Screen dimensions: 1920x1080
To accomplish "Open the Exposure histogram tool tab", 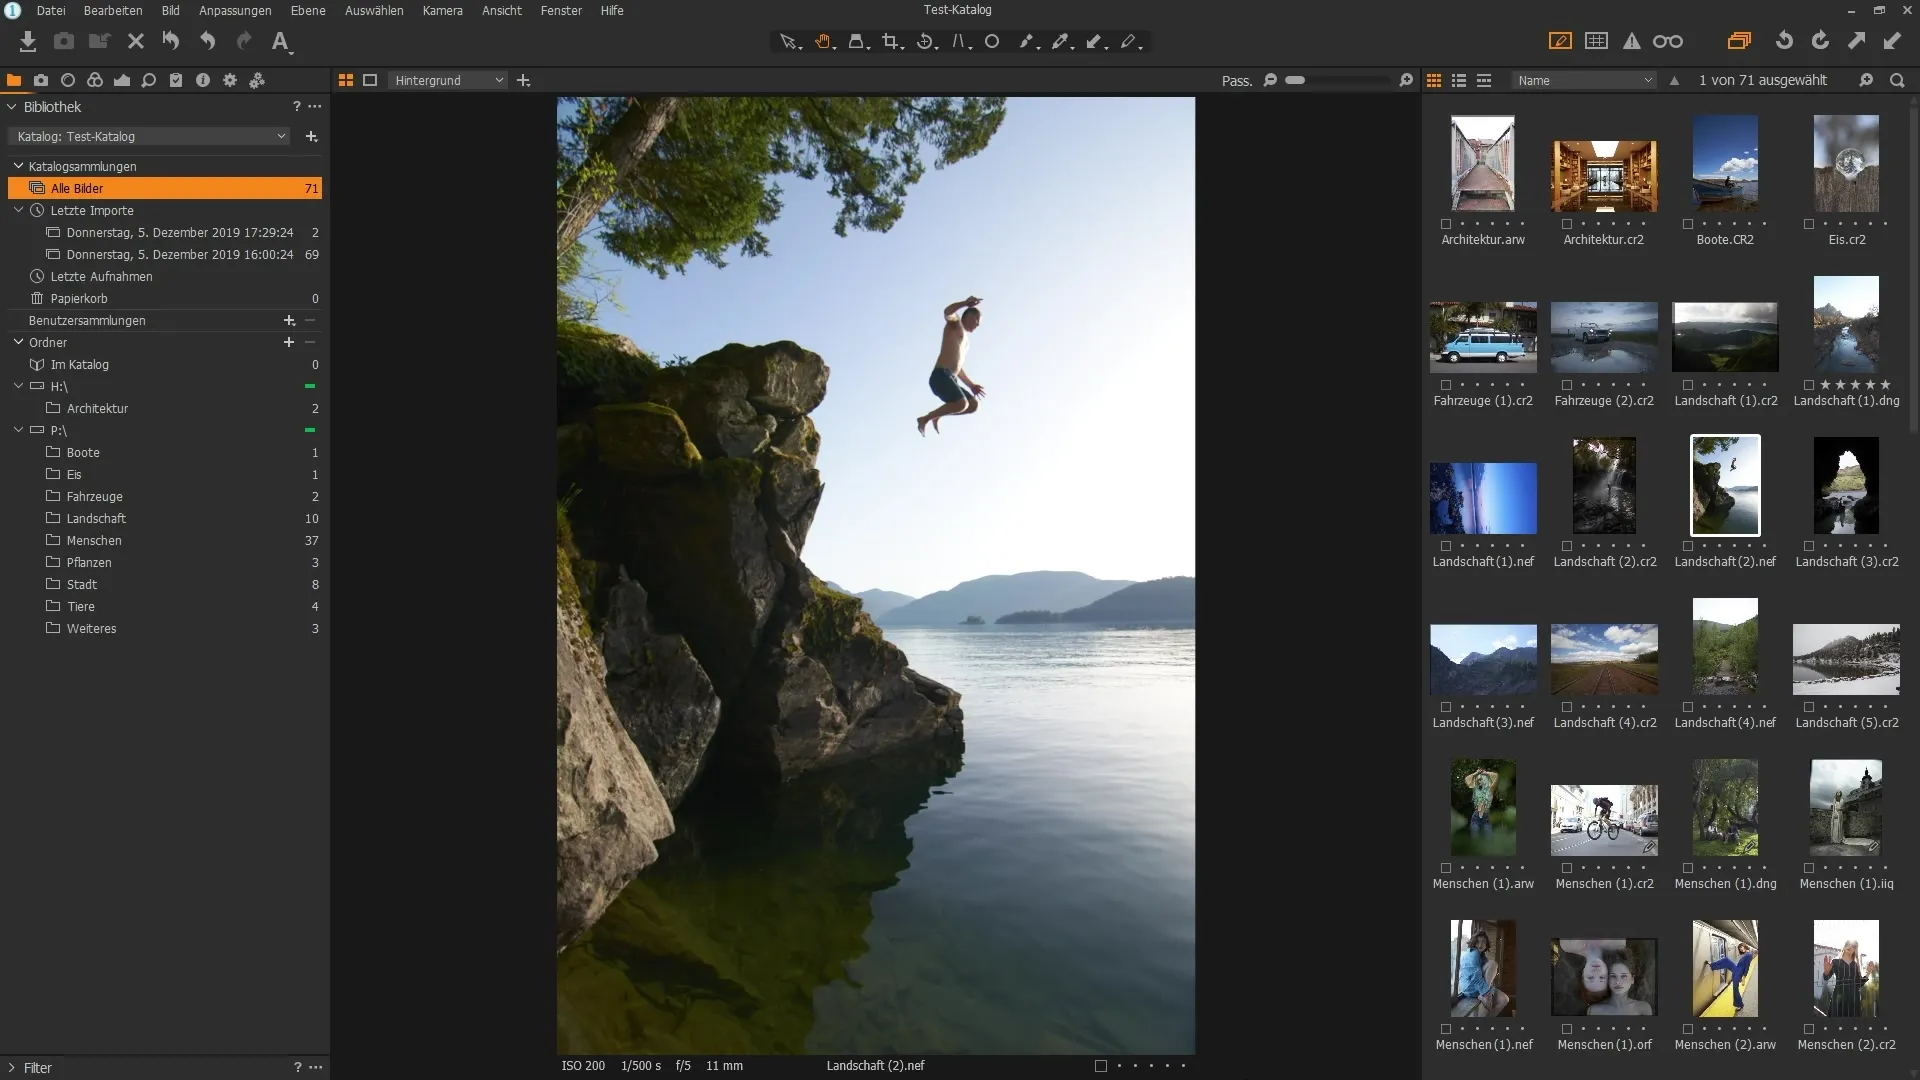I will 122,80.
